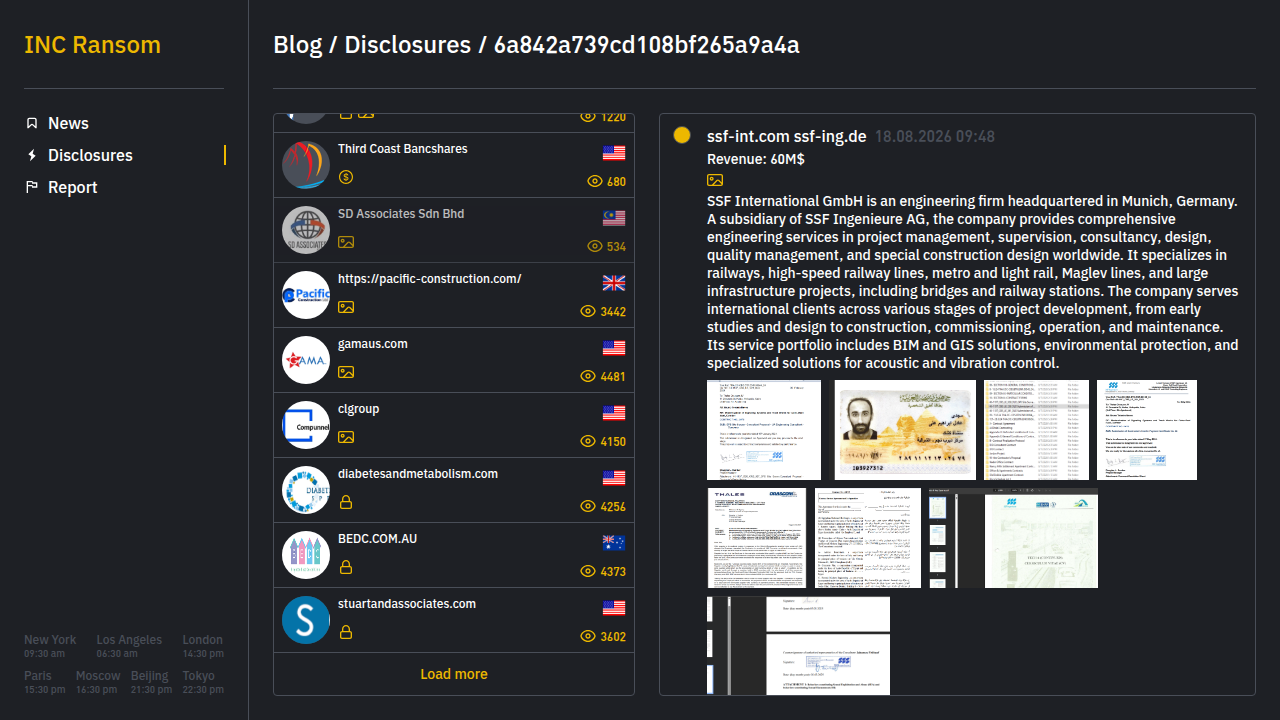Select Disclosures in the sidebar menu
The image size is (1280, 720).
click(x=90, y=155)
